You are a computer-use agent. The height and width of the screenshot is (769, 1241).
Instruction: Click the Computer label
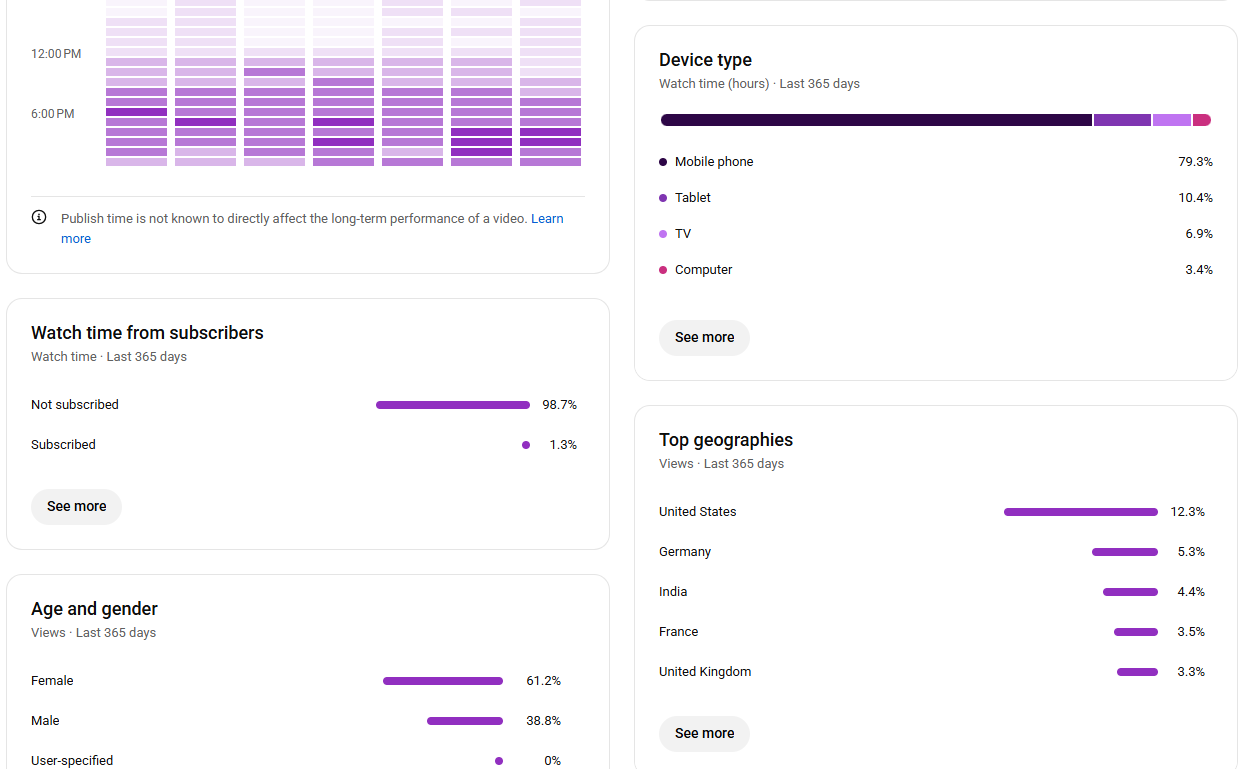click(x=704, y=270)
